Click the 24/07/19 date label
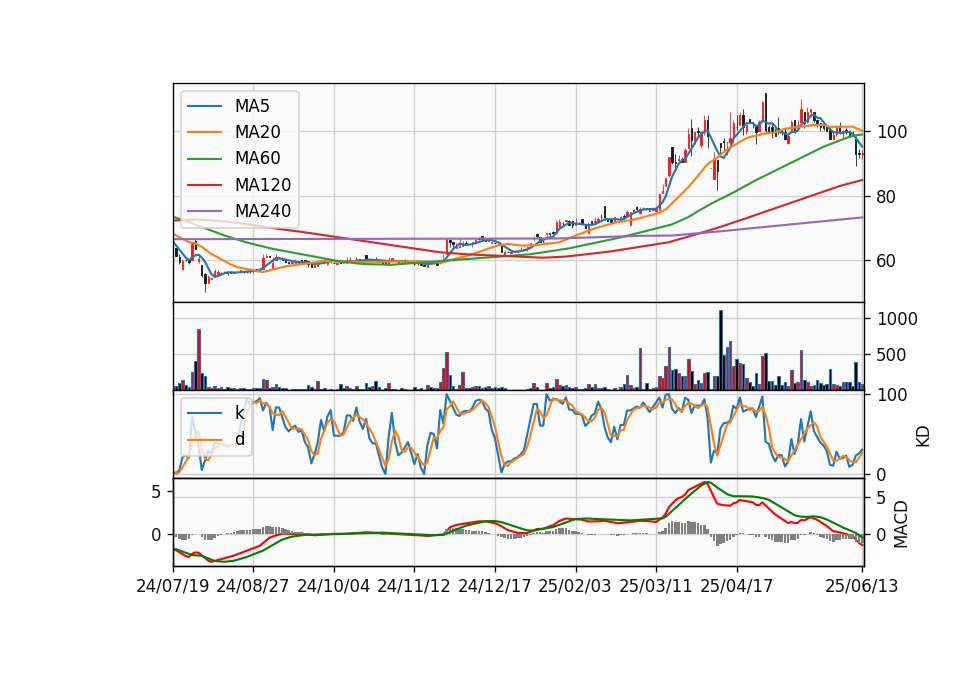The image size is (960, 690). (173, 587)
